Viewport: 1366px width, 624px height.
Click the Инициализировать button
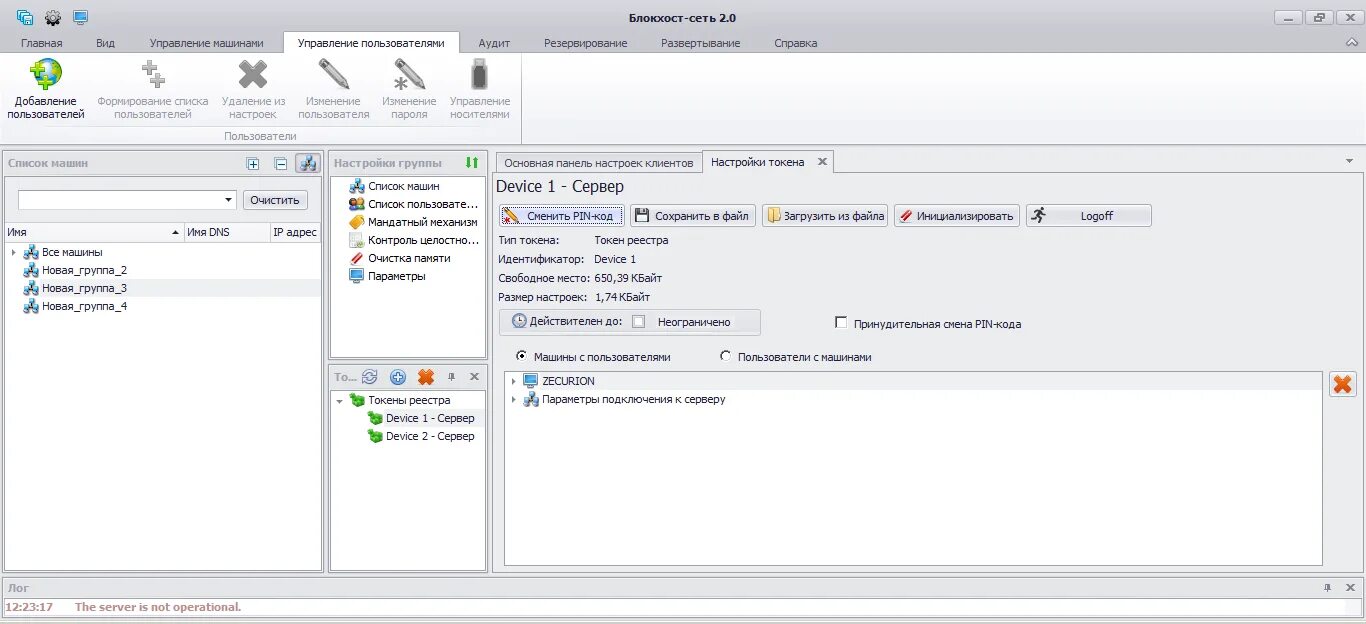coord(957,215)
